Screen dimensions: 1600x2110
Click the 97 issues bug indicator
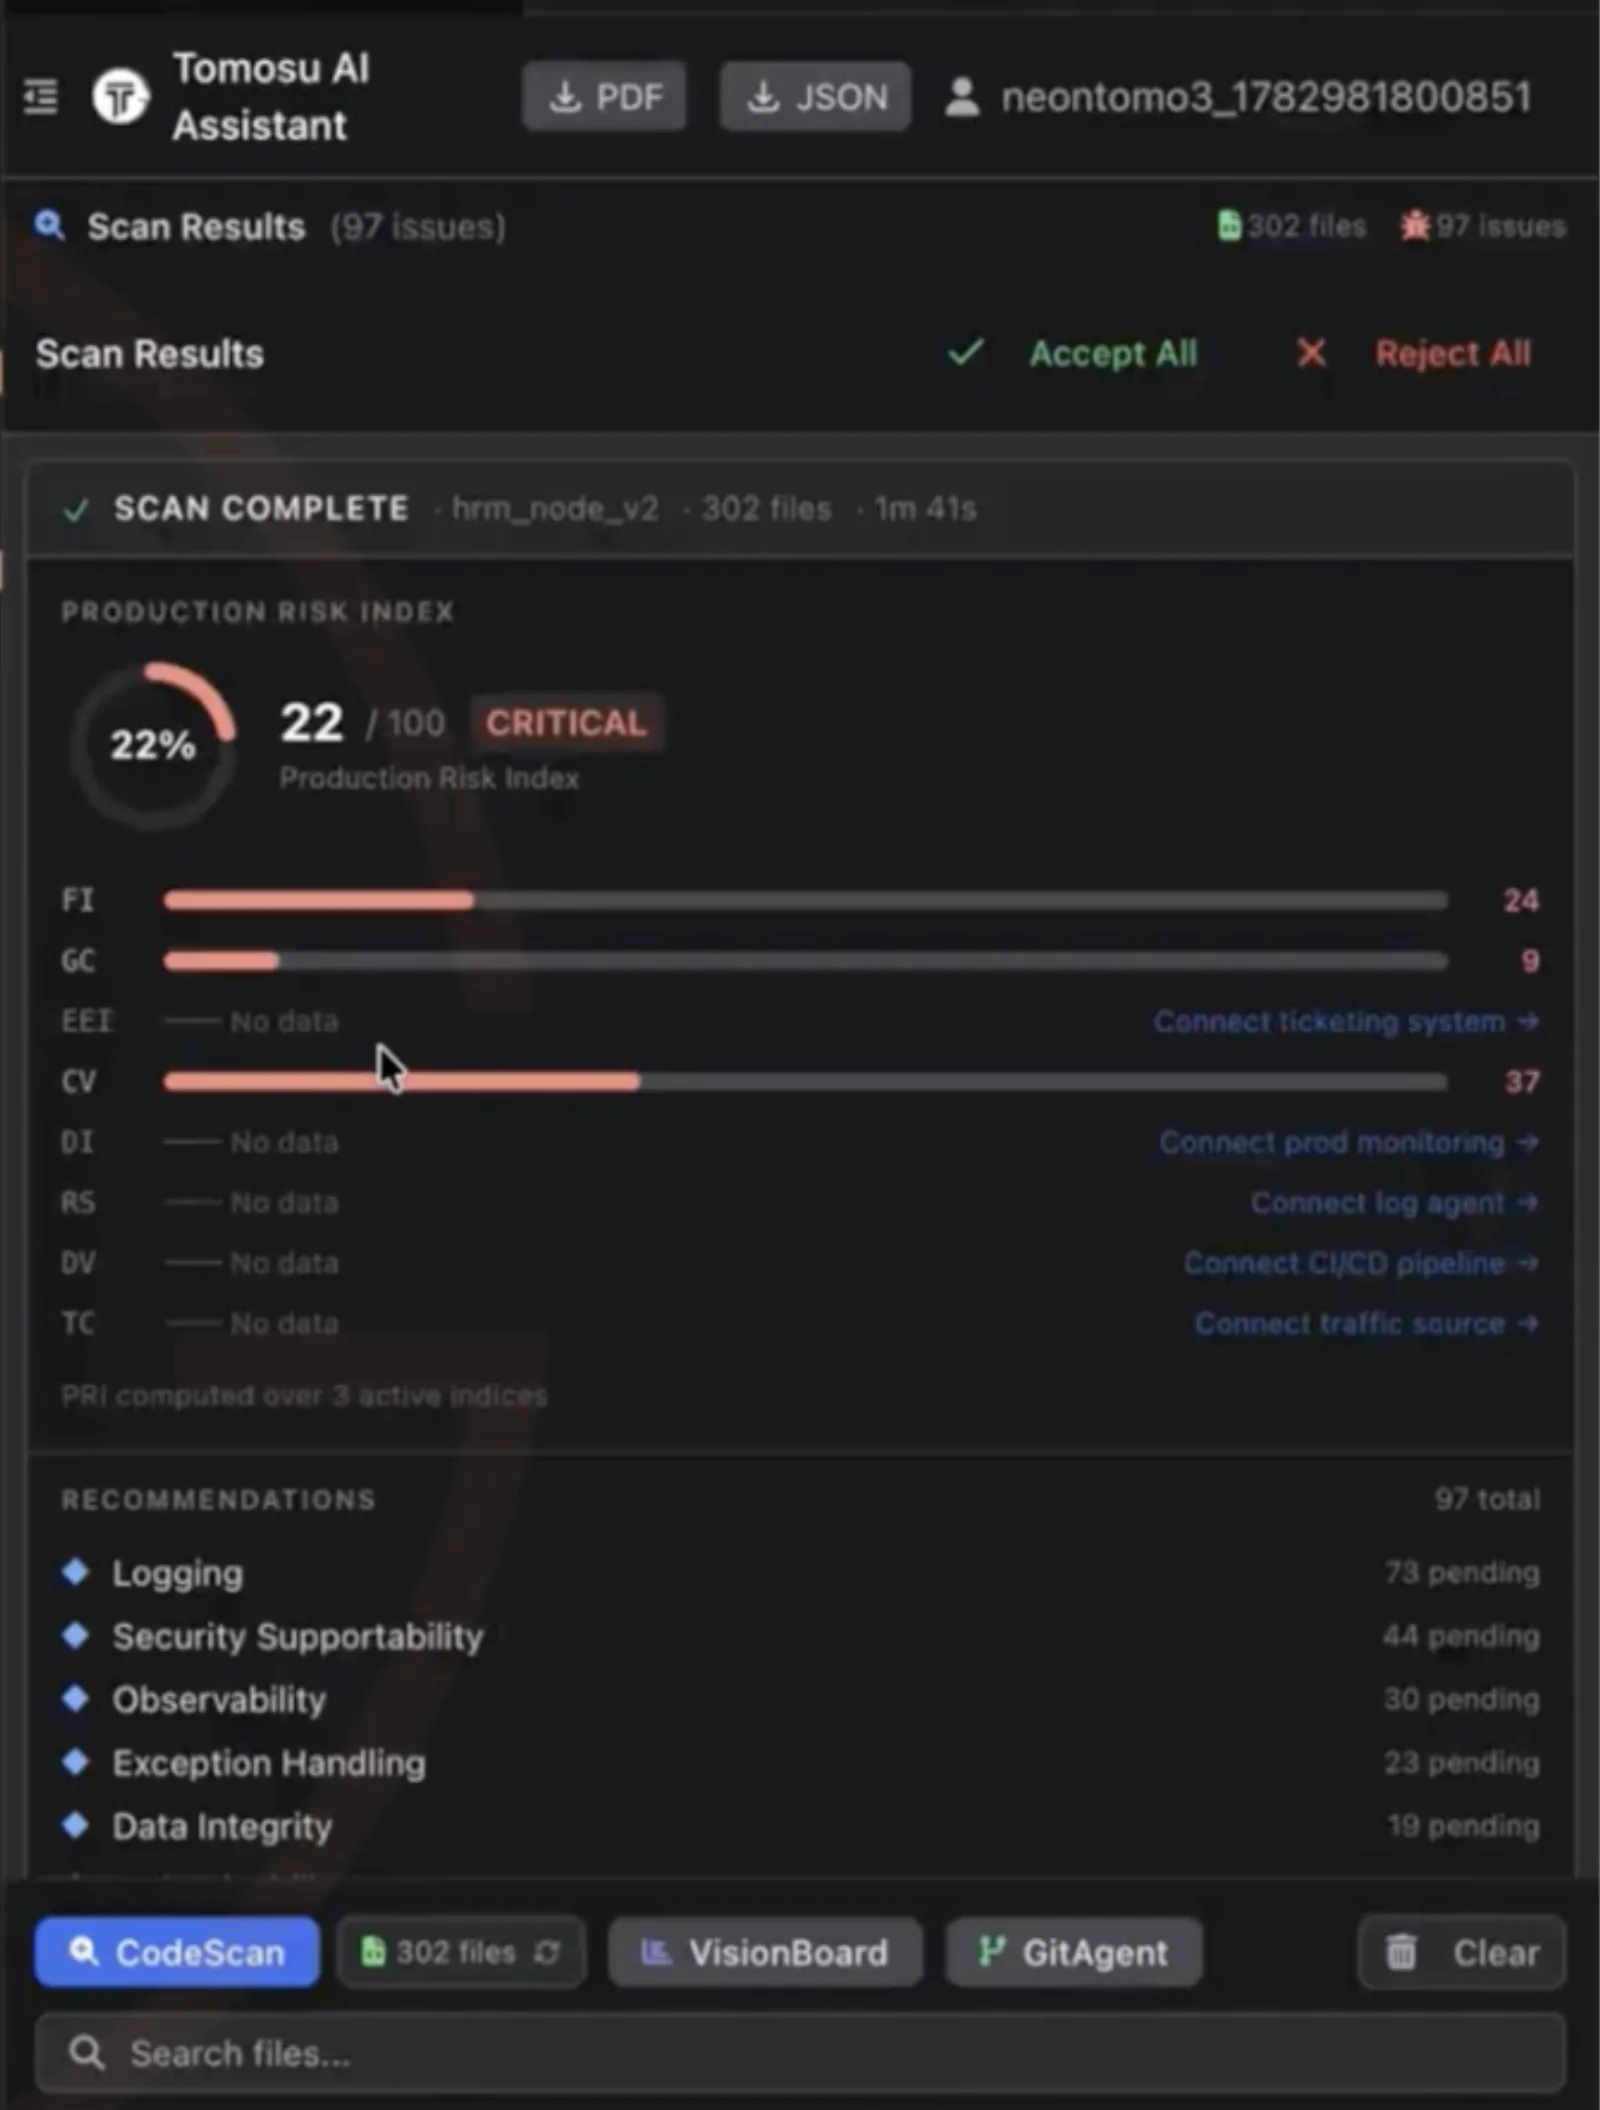pyautogui.click(x=1482, y=226)
